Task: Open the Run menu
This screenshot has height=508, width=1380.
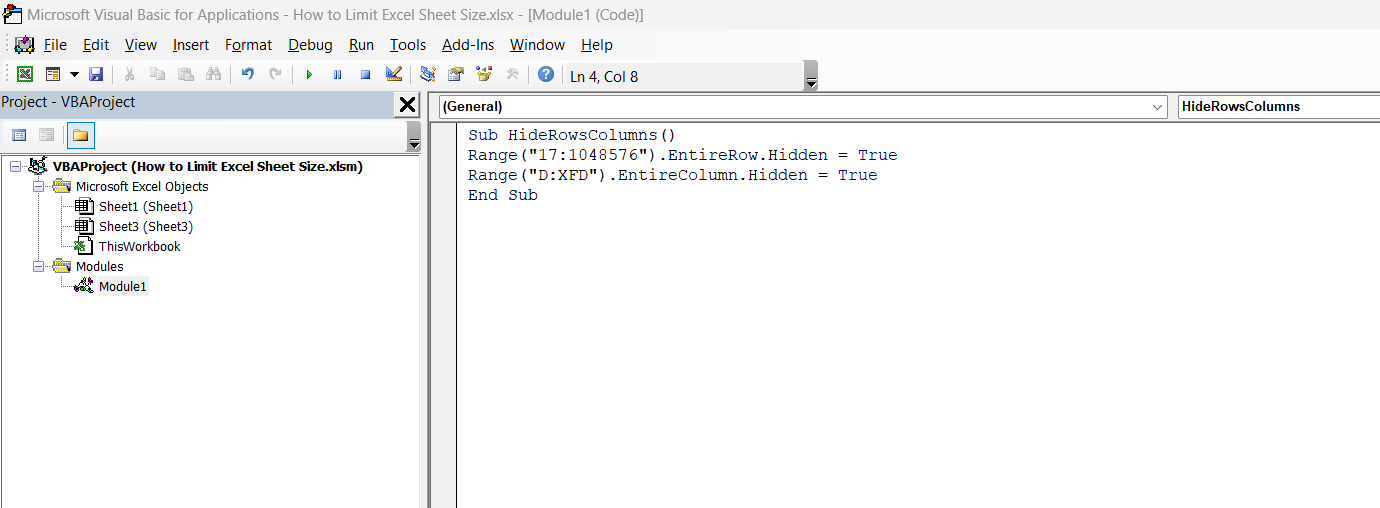Action: pos(362,45)
